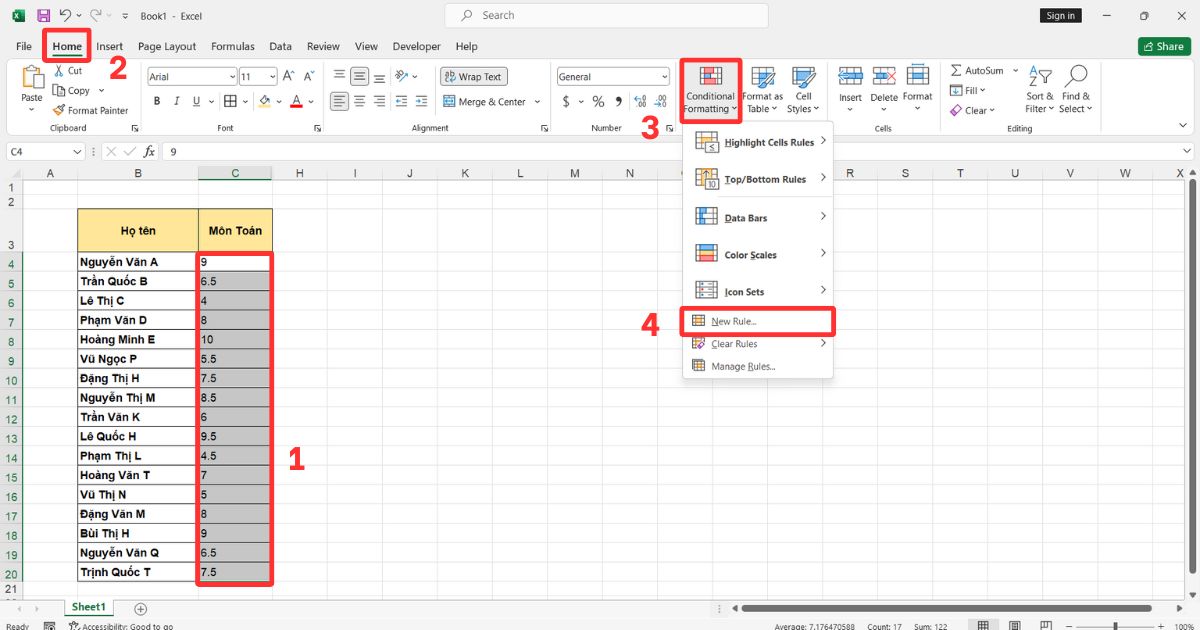Toggle Bold formatting

tap(157, 102)
